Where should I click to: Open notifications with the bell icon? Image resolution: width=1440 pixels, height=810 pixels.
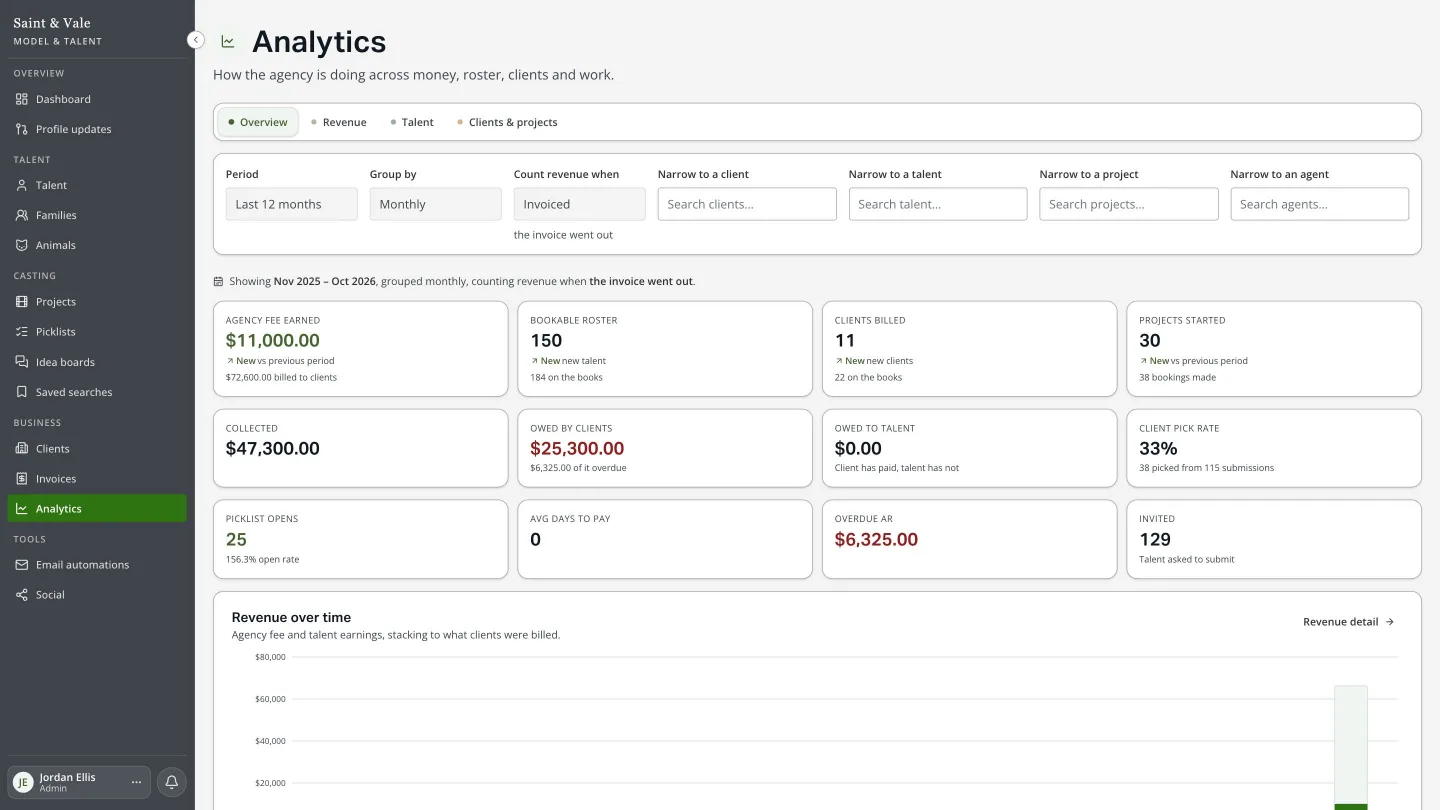click(172, 782)
